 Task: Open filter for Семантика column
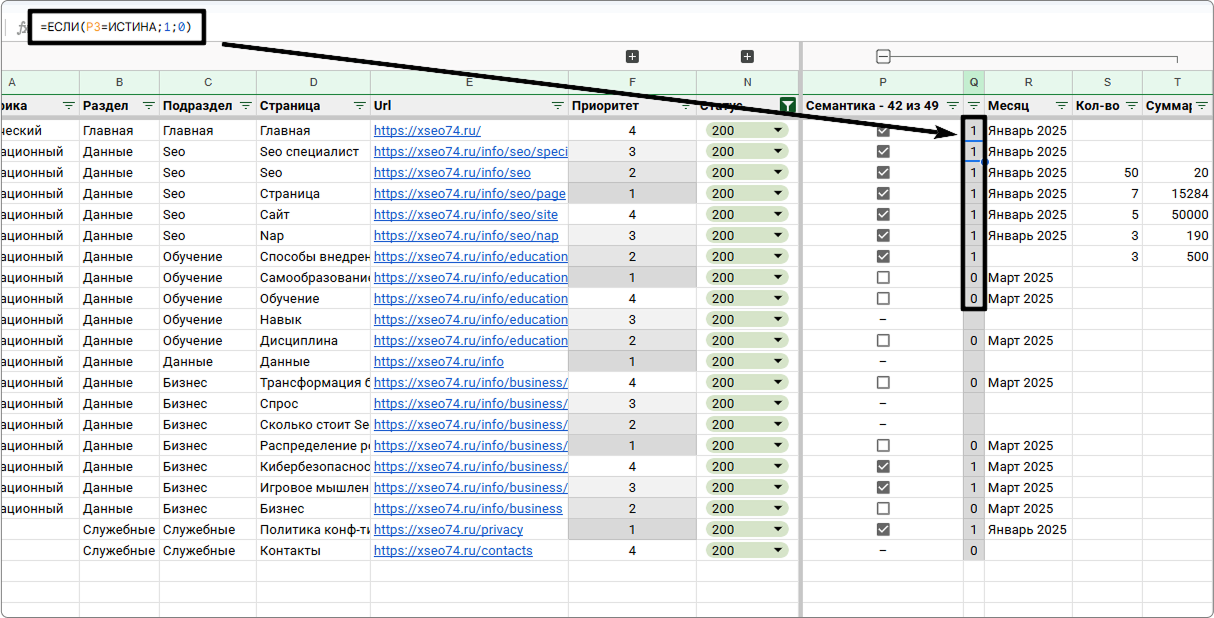point(952,105)
